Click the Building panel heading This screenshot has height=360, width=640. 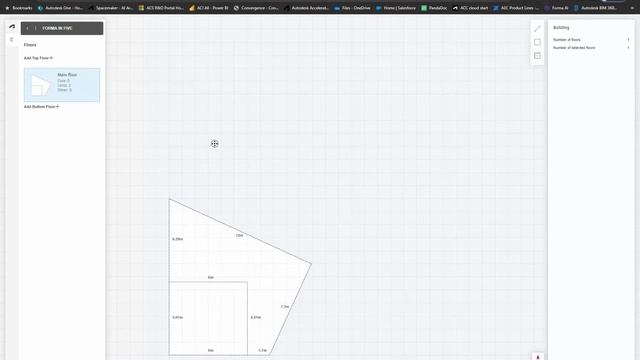(561, 27)
